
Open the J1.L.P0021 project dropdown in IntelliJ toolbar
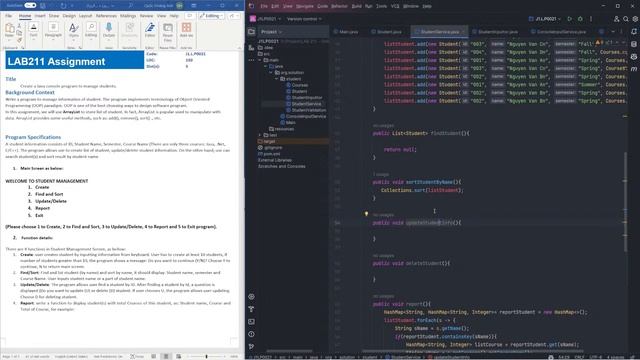(266, 19)
